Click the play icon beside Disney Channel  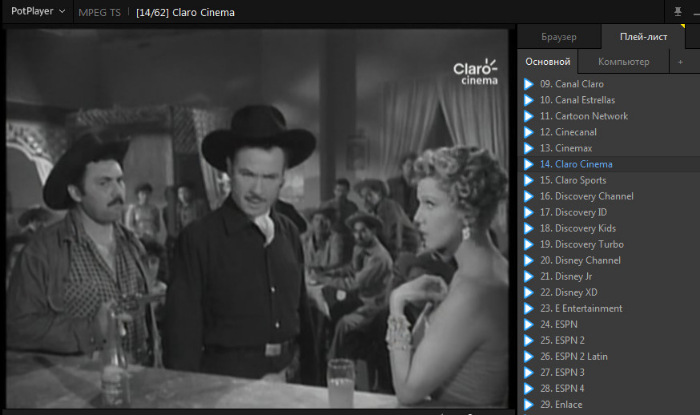pos(529,261)
